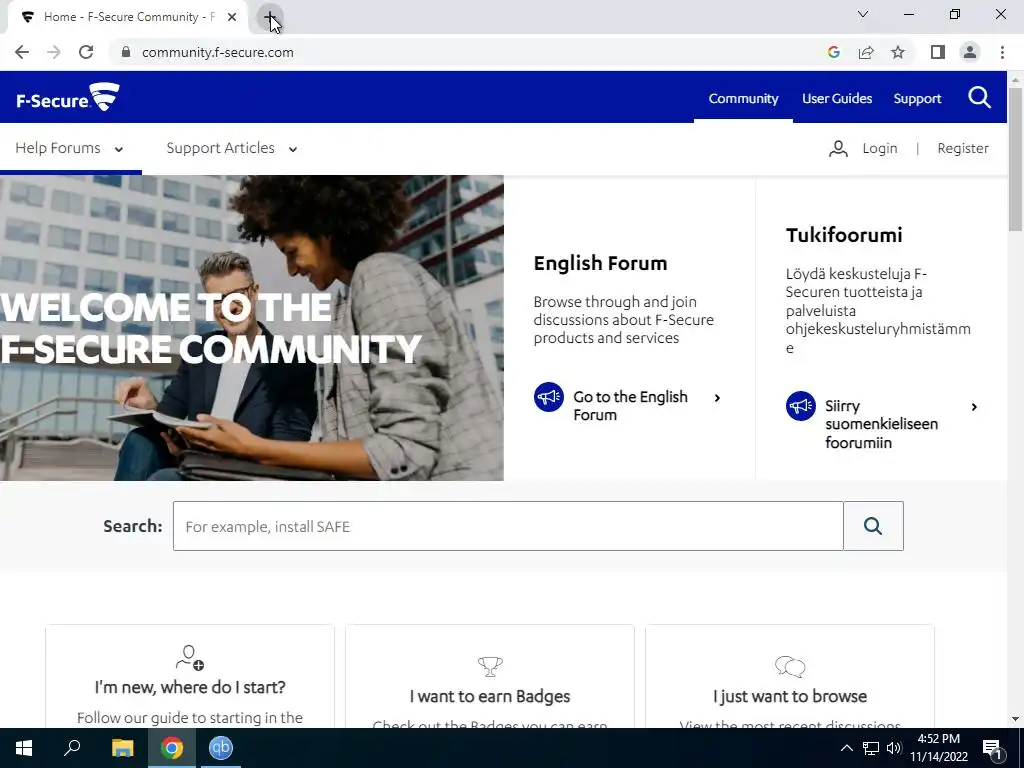Click megaphone icon next to English Forum link
Screen dimensions: 1024x768
pyautogui.click(x=549, y=397)
